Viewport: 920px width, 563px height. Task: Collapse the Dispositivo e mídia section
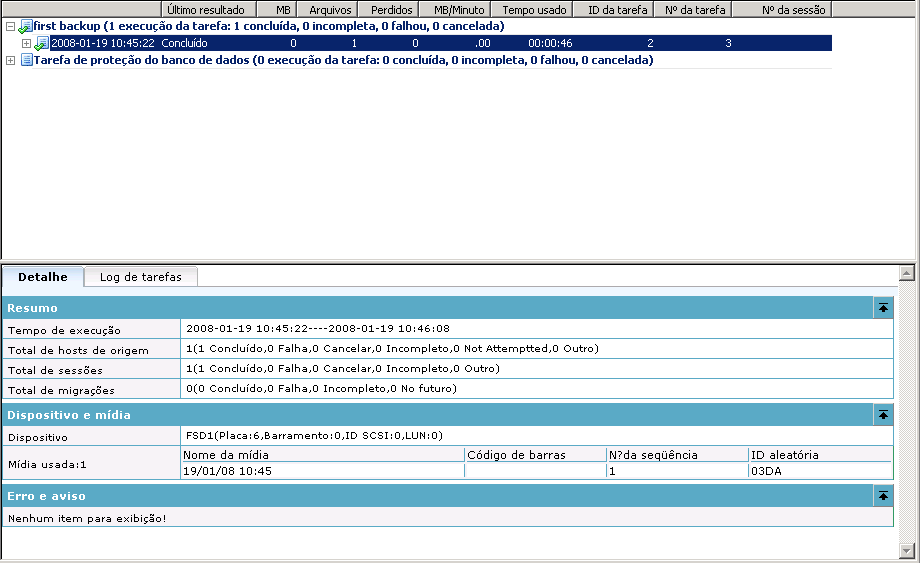(x=883, y=415)
